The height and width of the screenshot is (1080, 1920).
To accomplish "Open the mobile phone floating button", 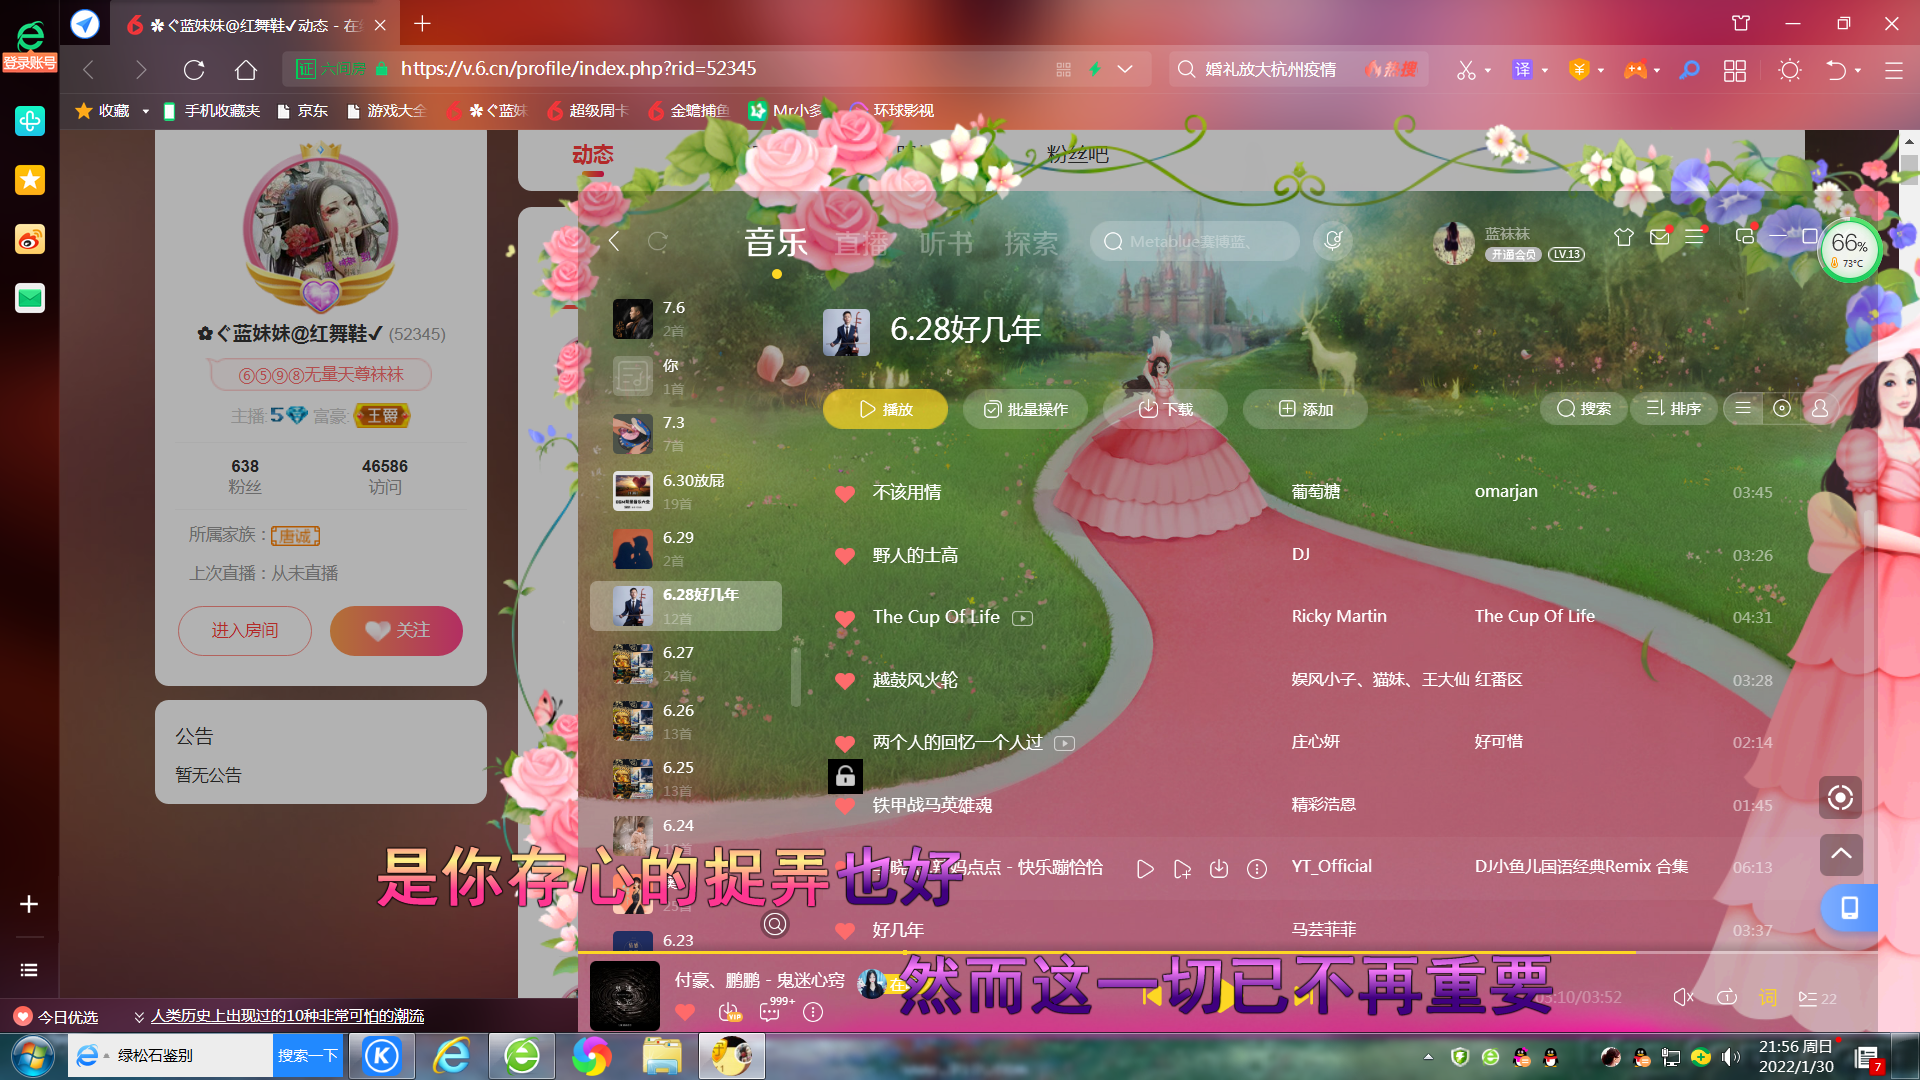I will [x=1848, y=908].
